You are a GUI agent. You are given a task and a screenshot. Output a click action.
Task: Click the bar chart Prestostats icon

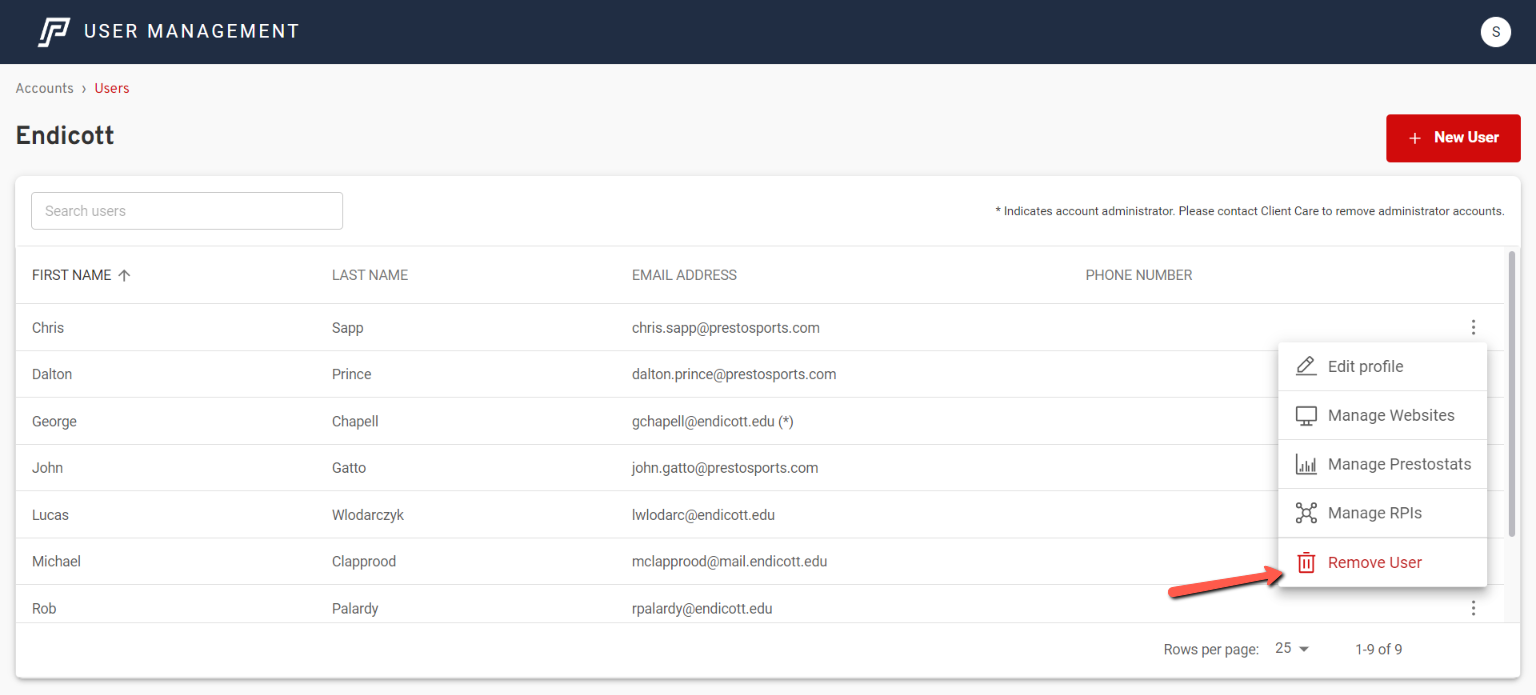click(x=1306, y=465)
